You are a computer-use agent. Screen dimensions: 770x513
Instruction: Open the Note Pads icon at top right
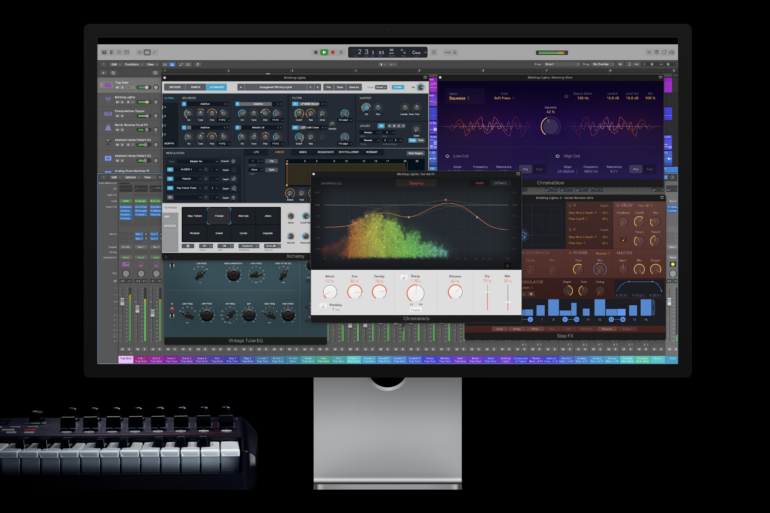(x=657, y=52)
